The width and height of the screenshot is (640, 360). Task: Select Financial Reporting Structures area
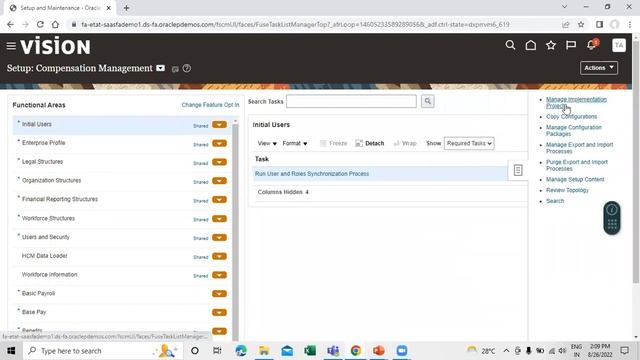(60, 199)
